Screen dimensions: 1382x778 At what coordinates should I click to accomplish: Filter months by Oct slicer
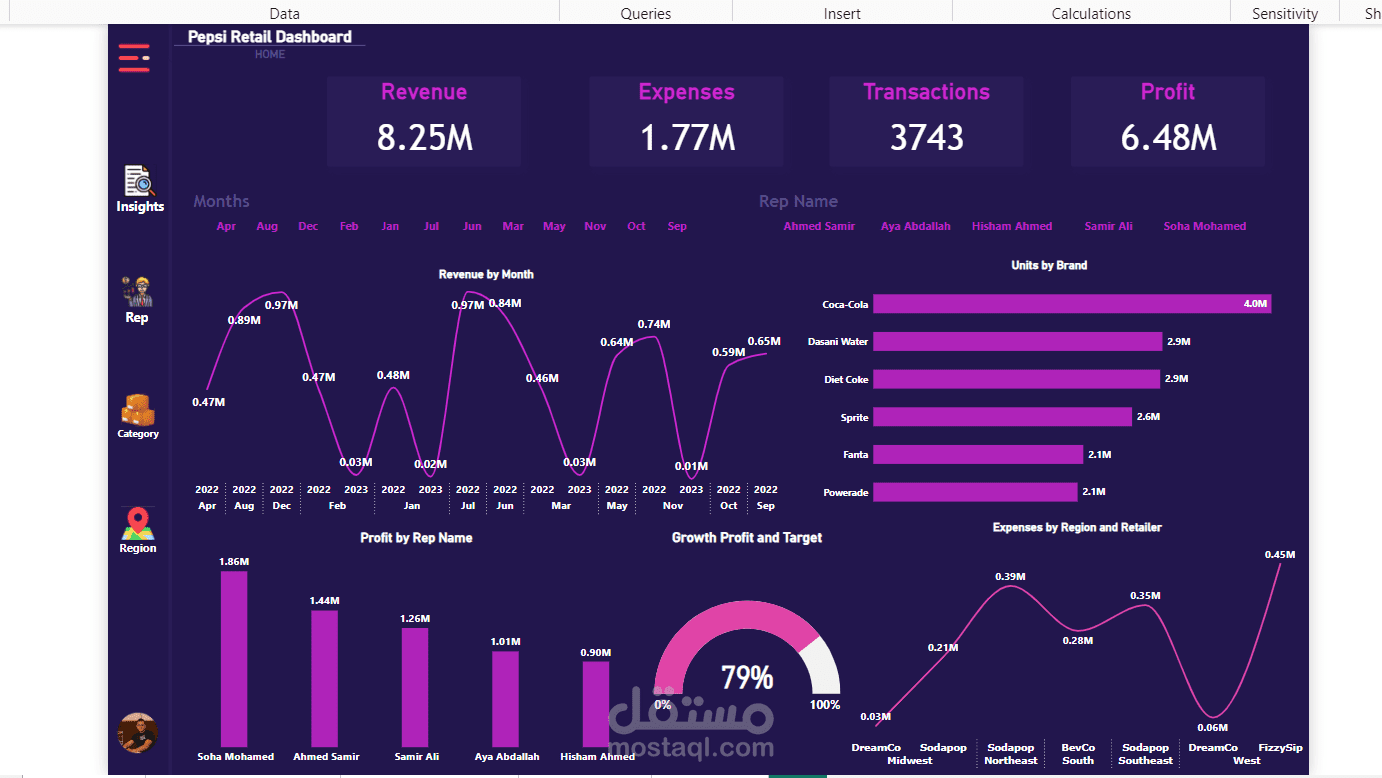click(x=636, y=226)
